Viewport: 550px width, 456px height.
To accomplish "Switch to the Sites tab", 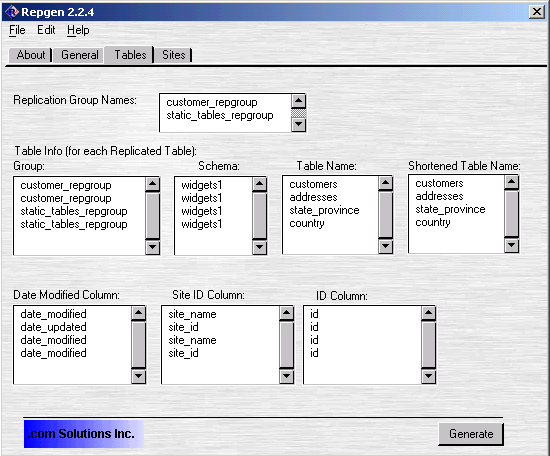I will tap(174, 55).
